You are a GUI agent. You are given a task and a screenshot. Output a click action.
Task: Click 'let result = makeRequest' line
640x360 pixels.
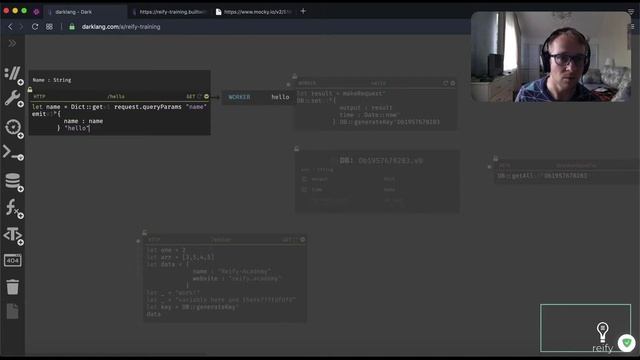coord(341,93)
